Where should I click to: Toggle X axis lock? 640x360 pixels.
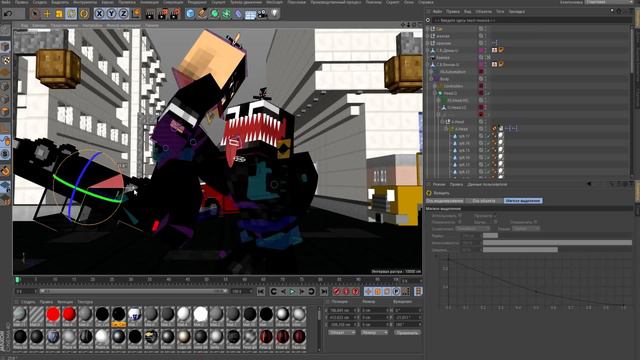point(99,14)
